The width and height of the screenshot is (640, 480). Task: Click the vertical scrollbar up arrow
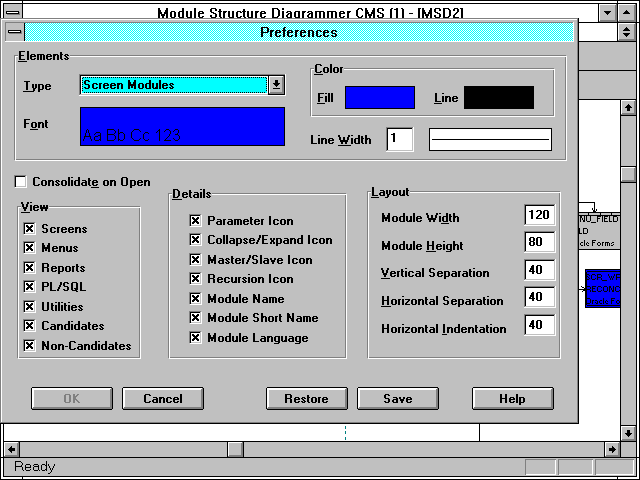click(627, 108)
